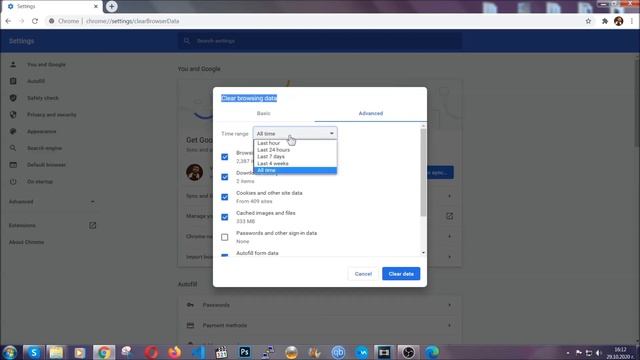Screen dimensions: 640x360
Task: Open qBittorrent from the taskbar
Action: coord(338,352)
